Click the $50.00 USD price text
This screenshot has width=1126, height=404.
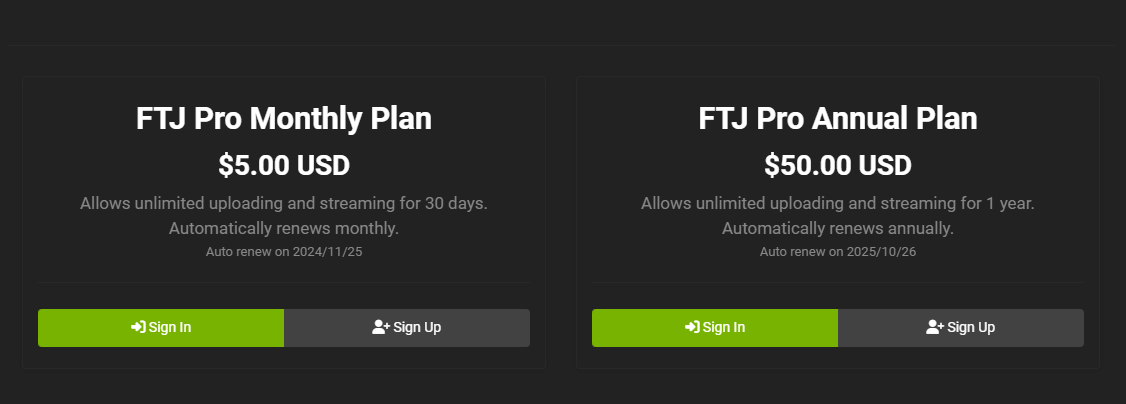pos(837,166)
